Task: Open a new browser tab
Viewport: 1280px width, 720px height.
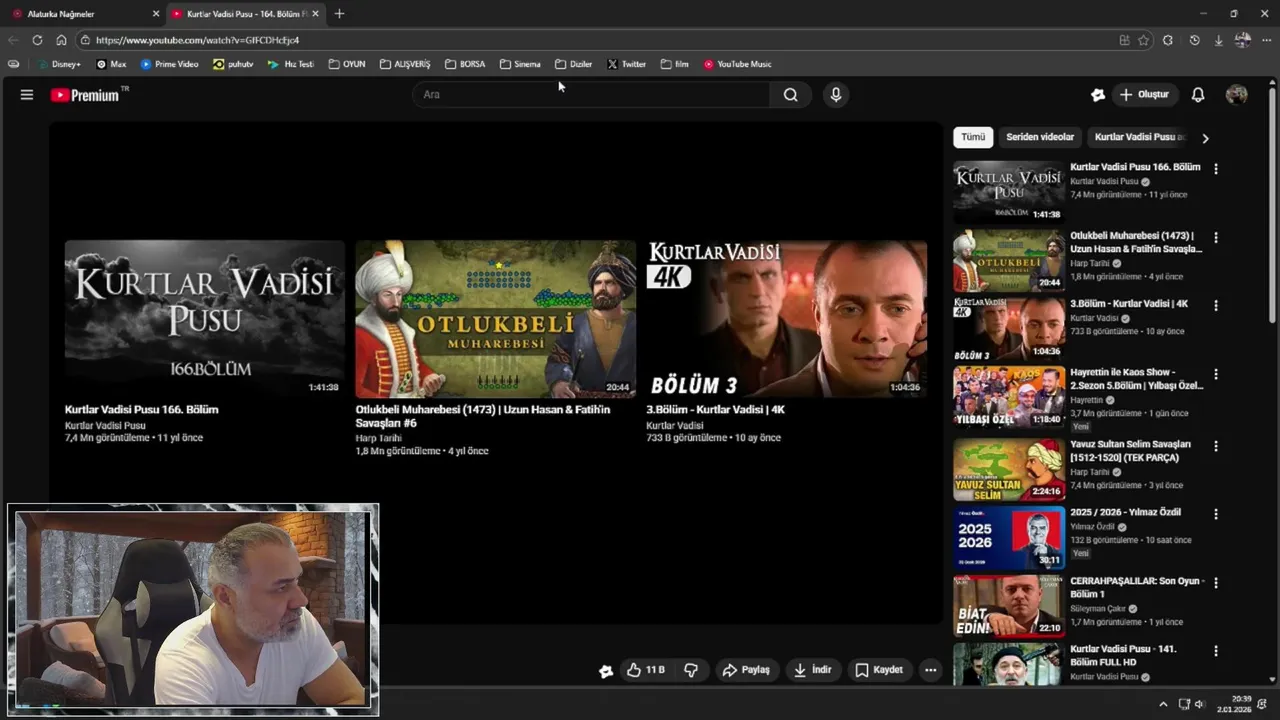Action: (339, 14)
